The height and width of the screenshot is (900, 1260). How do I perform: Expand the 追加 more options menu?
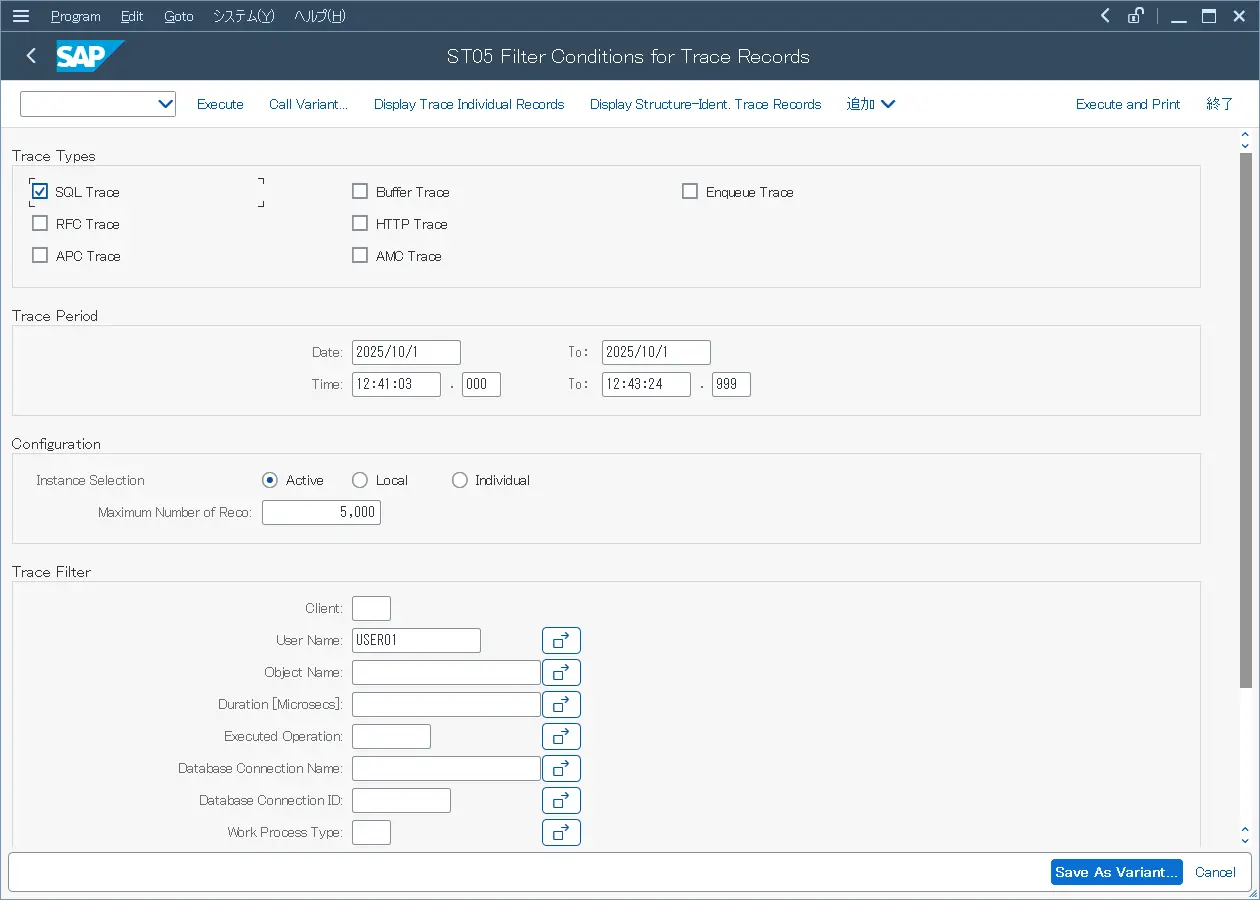point(871,104)
